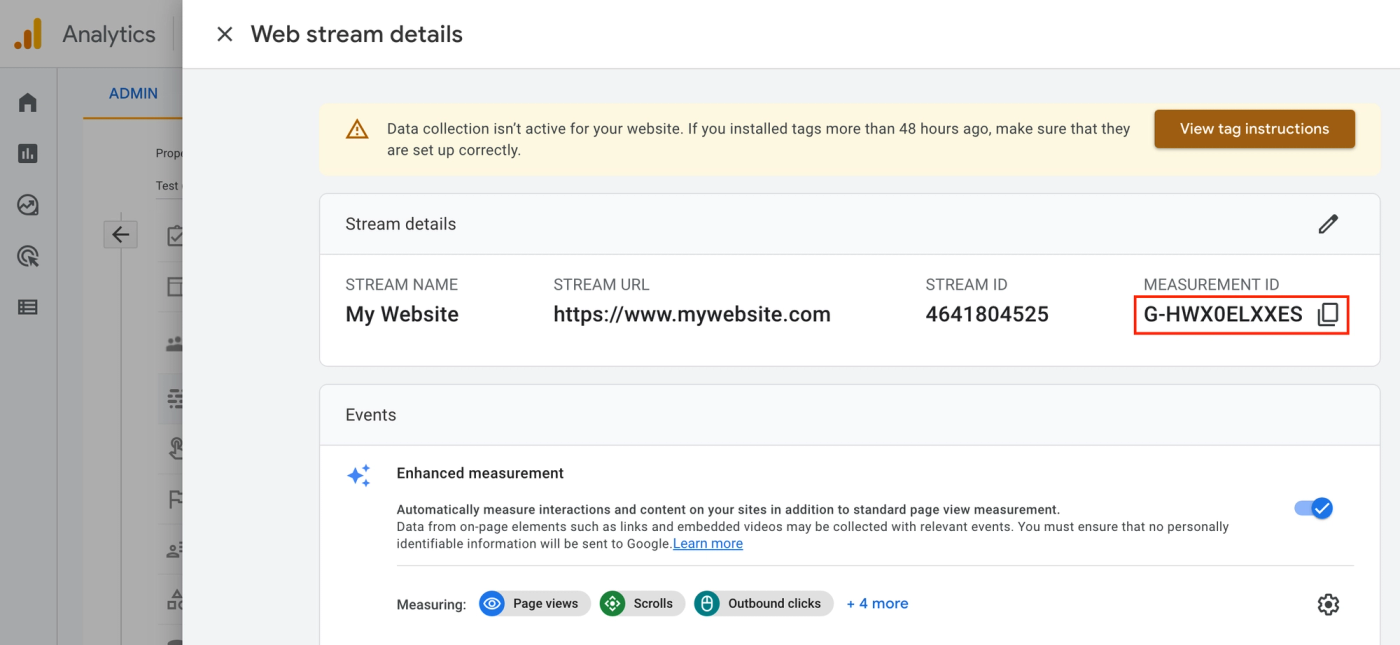
Task: Open the Learn more link
Action: tap(708, 544)
